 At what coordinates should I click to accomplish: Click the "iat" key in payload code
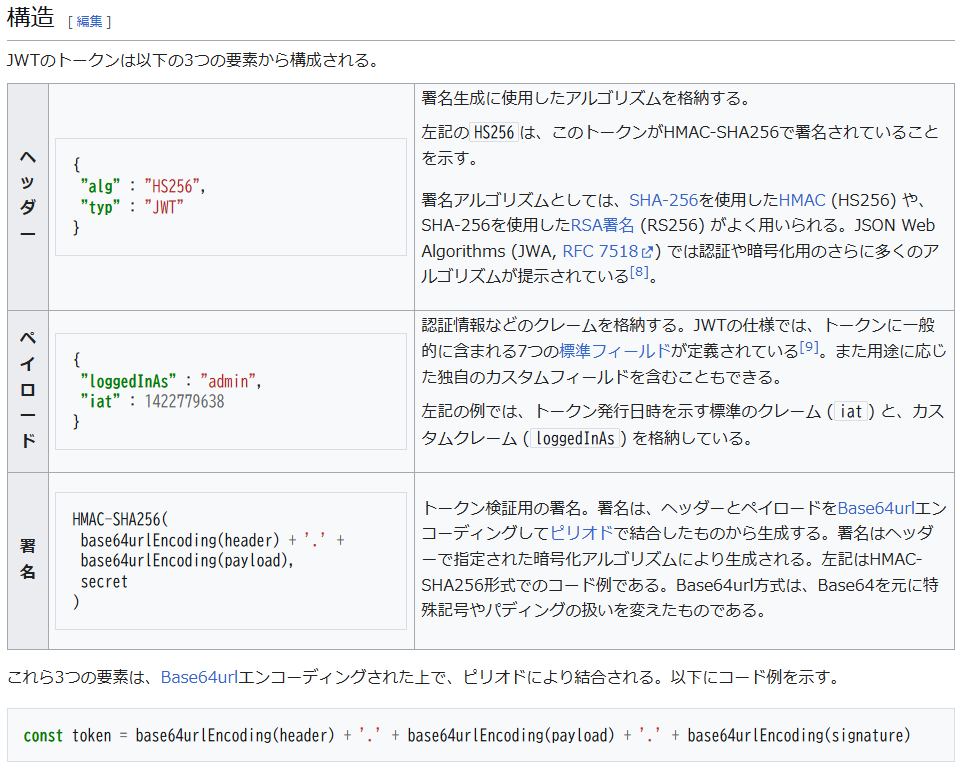pos(101,401)
